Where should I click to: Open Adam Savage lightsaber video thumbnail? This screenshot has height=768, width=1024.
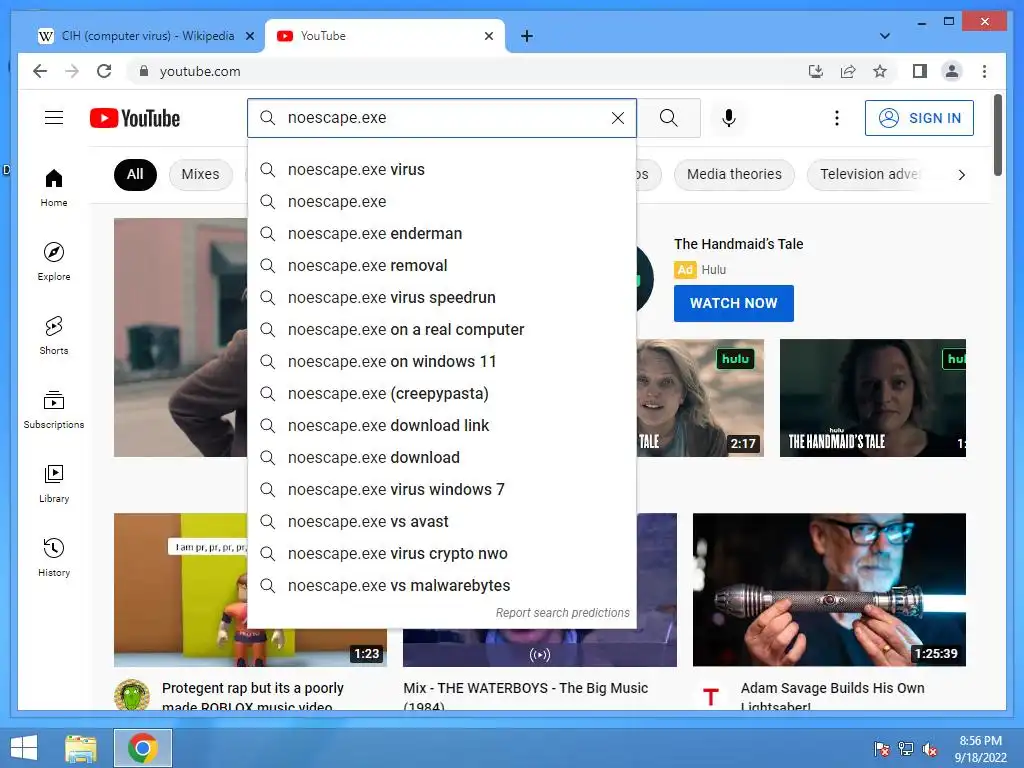click(x=829, y=590)
